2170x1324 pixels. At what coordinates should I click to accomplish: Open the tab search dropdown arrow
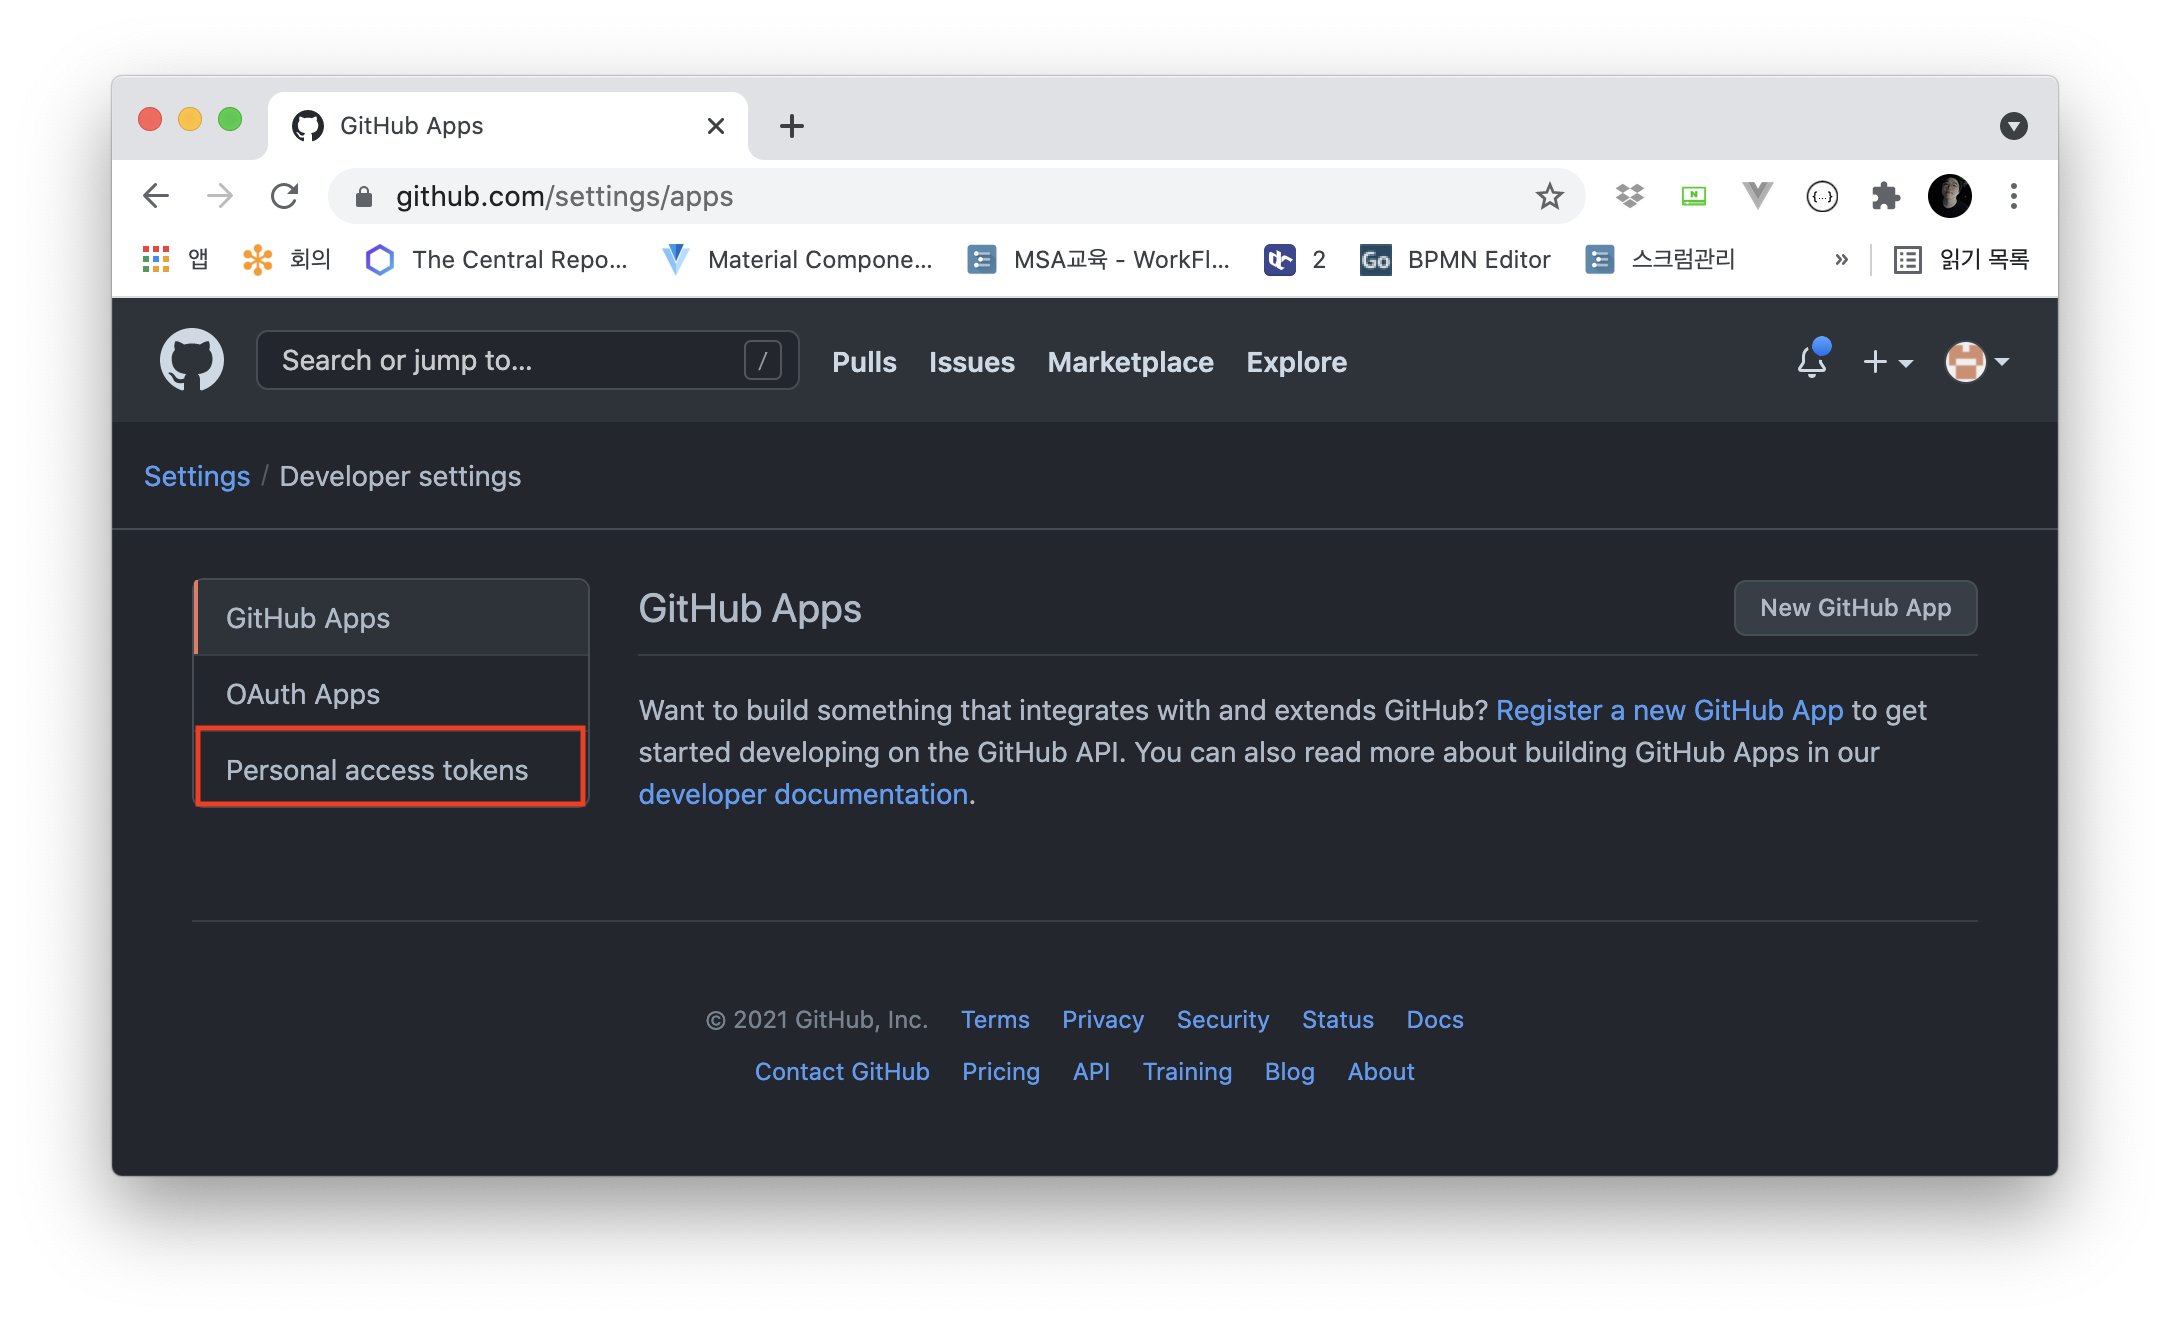coord(2013,126)
